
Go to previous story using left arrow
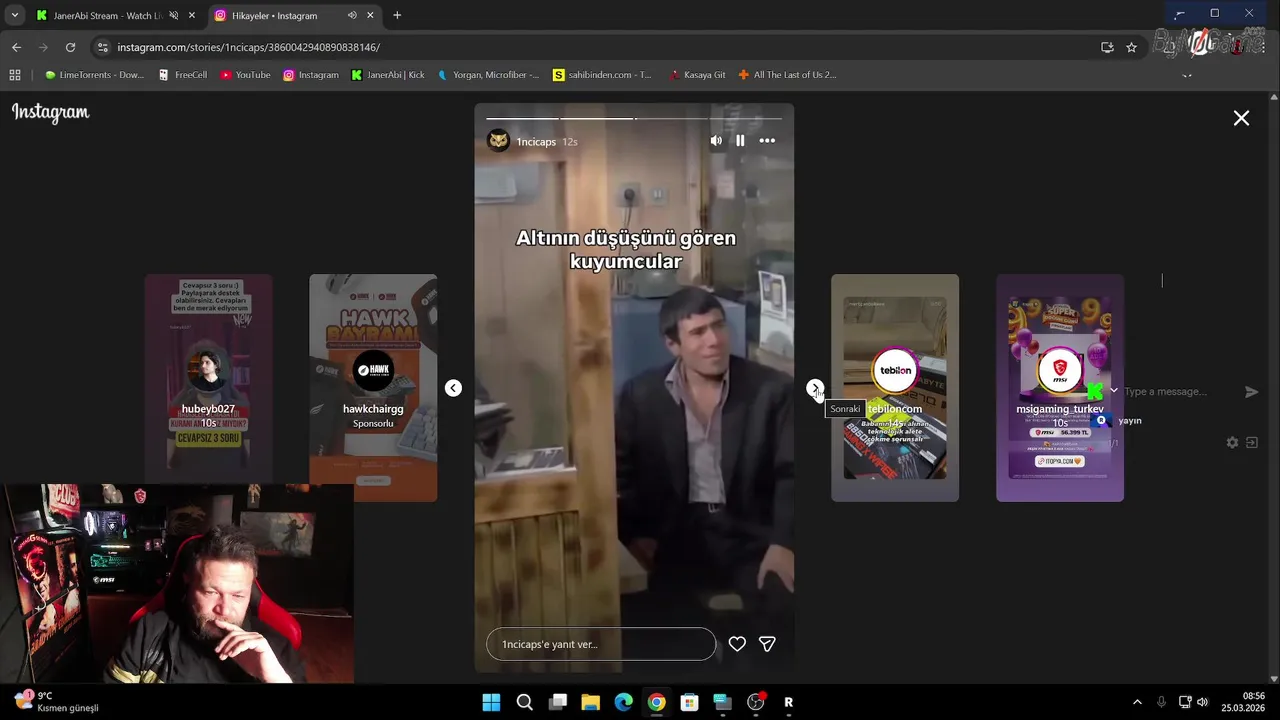point(453,388)
